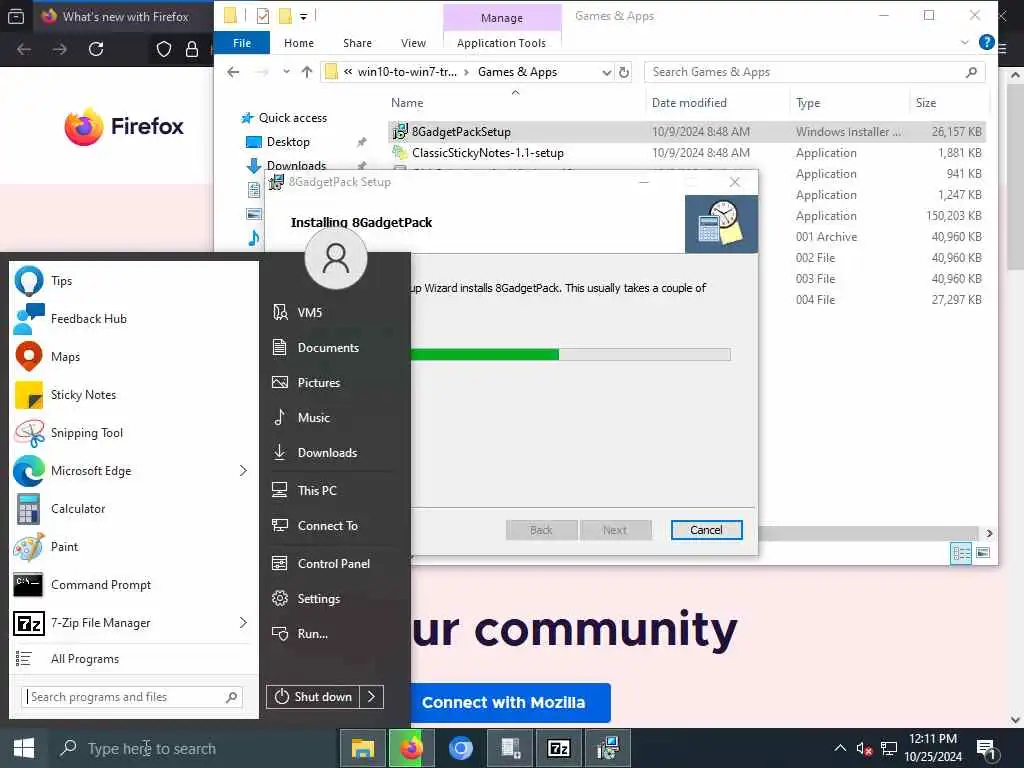Refresh the Games & Apps folder
Viewport: 1024px width, 768px height.
coord(624,72)
